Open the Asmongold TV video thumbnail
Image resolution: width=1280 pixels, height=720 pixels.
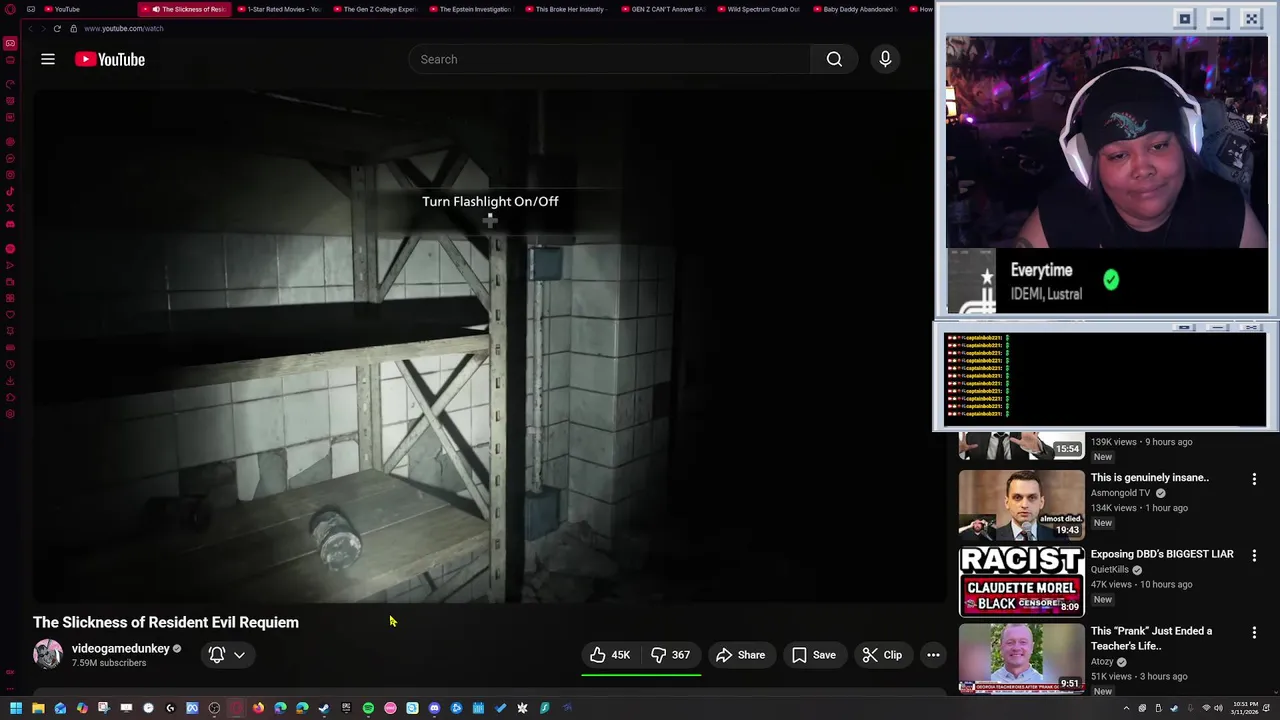tap(1021, 505)
